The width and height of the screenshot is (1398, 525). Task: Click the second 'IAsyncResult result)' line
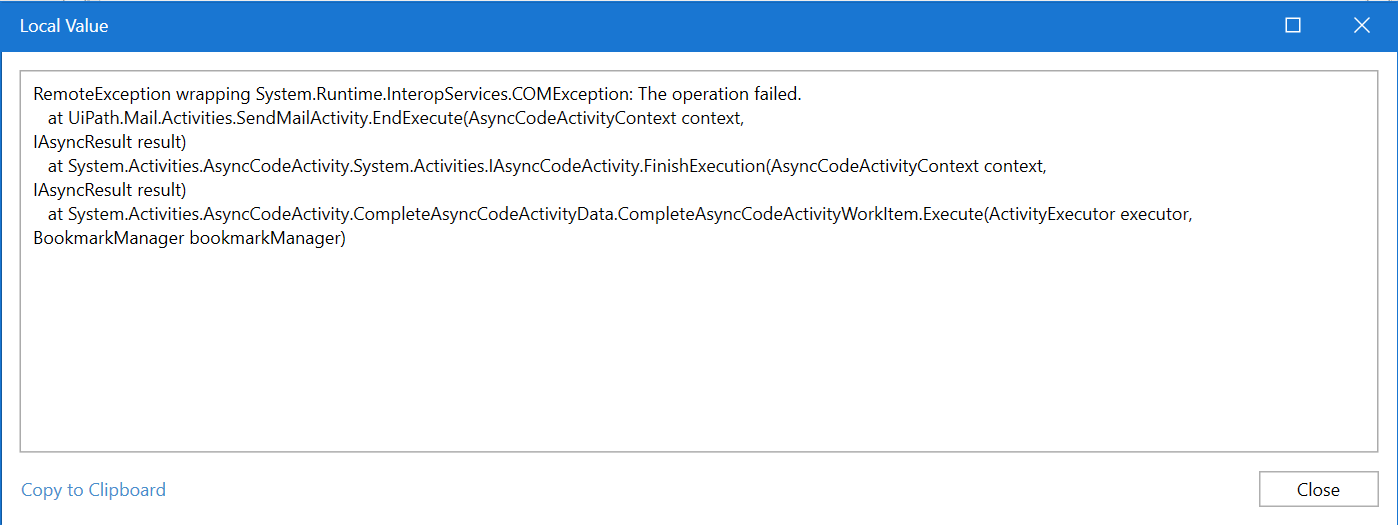coord(110,190)
